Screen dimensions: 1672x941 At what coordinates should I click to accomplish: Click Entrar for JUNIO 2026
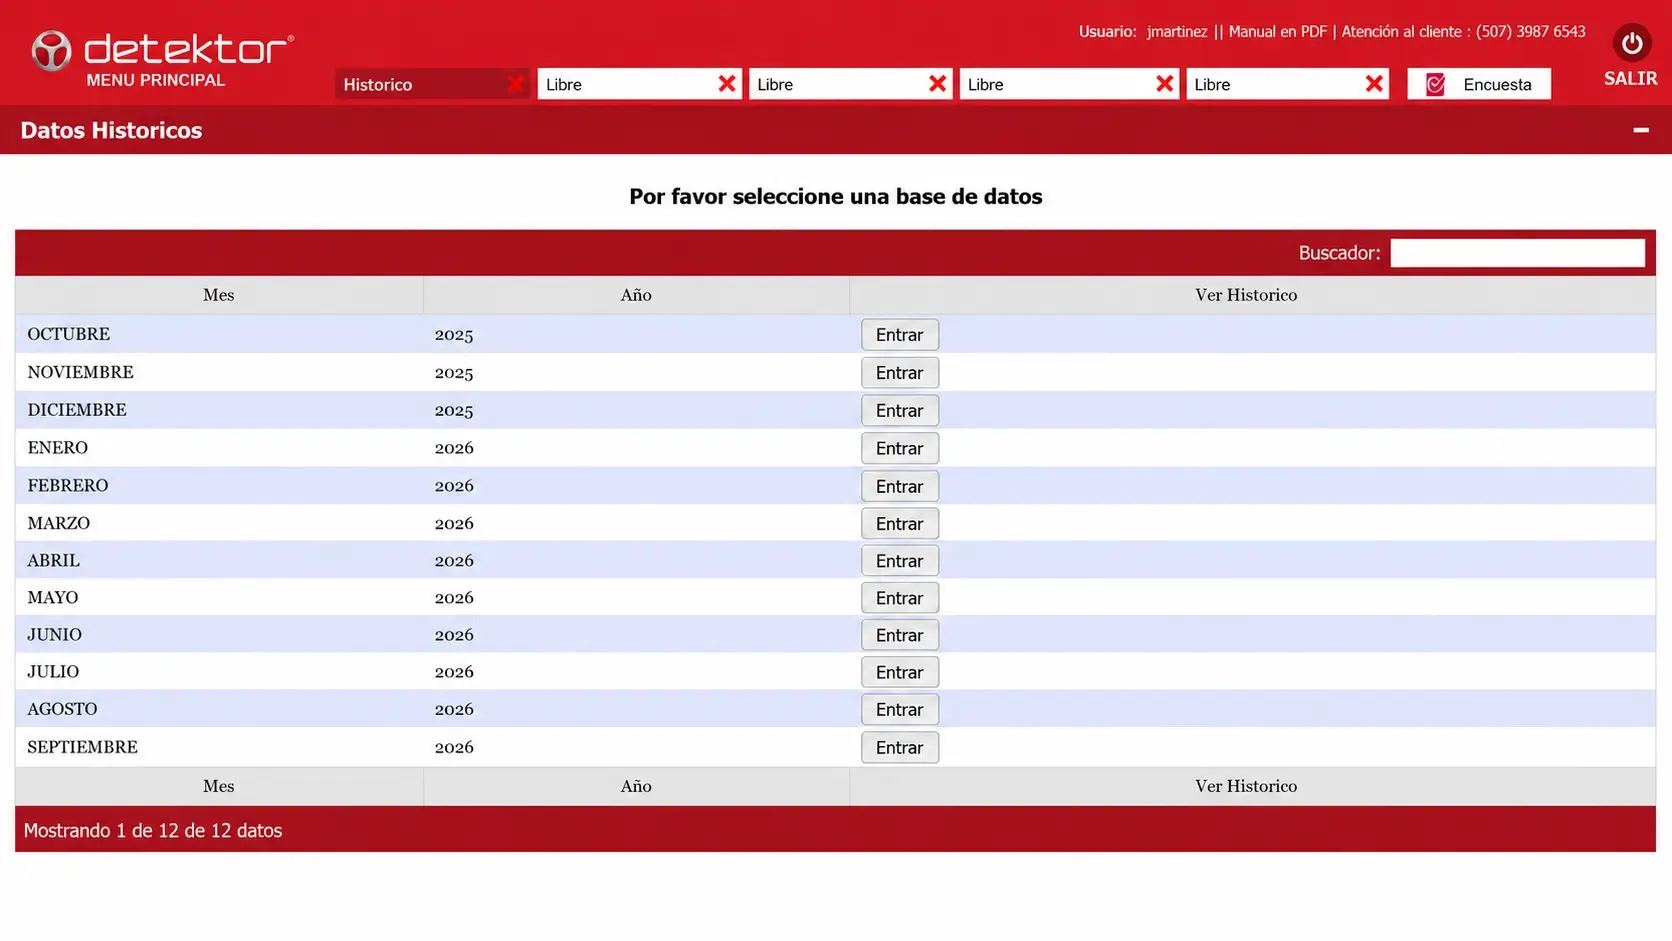900,635
